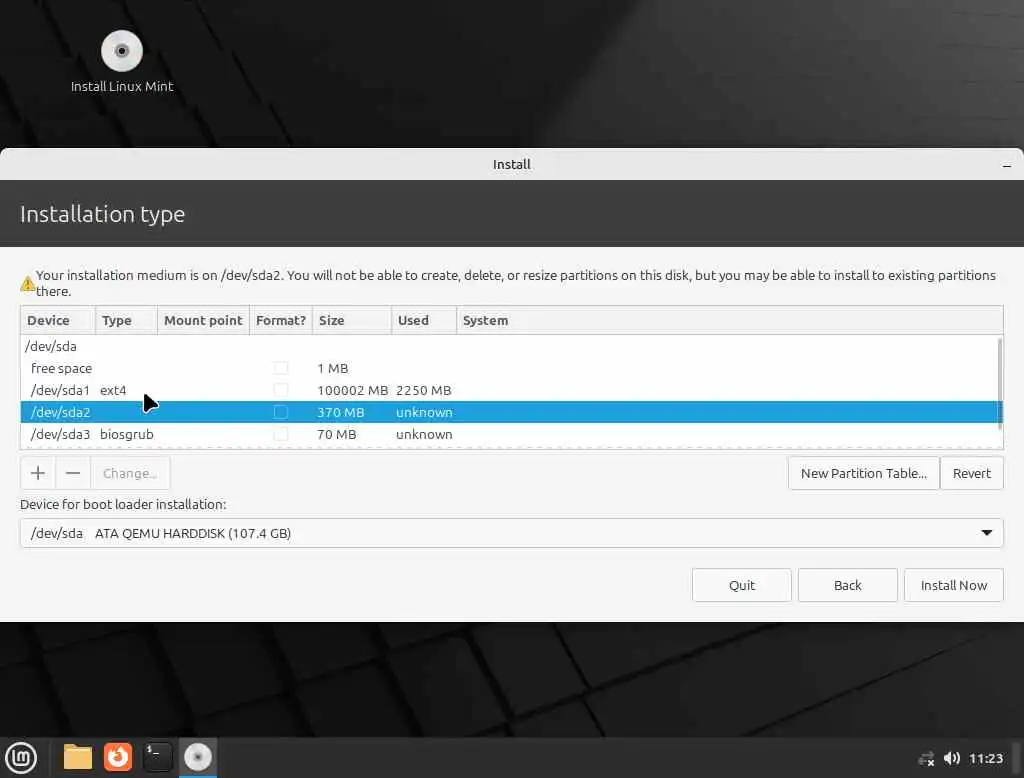
Task: Sort by the System column header
Action: [729, 320]
